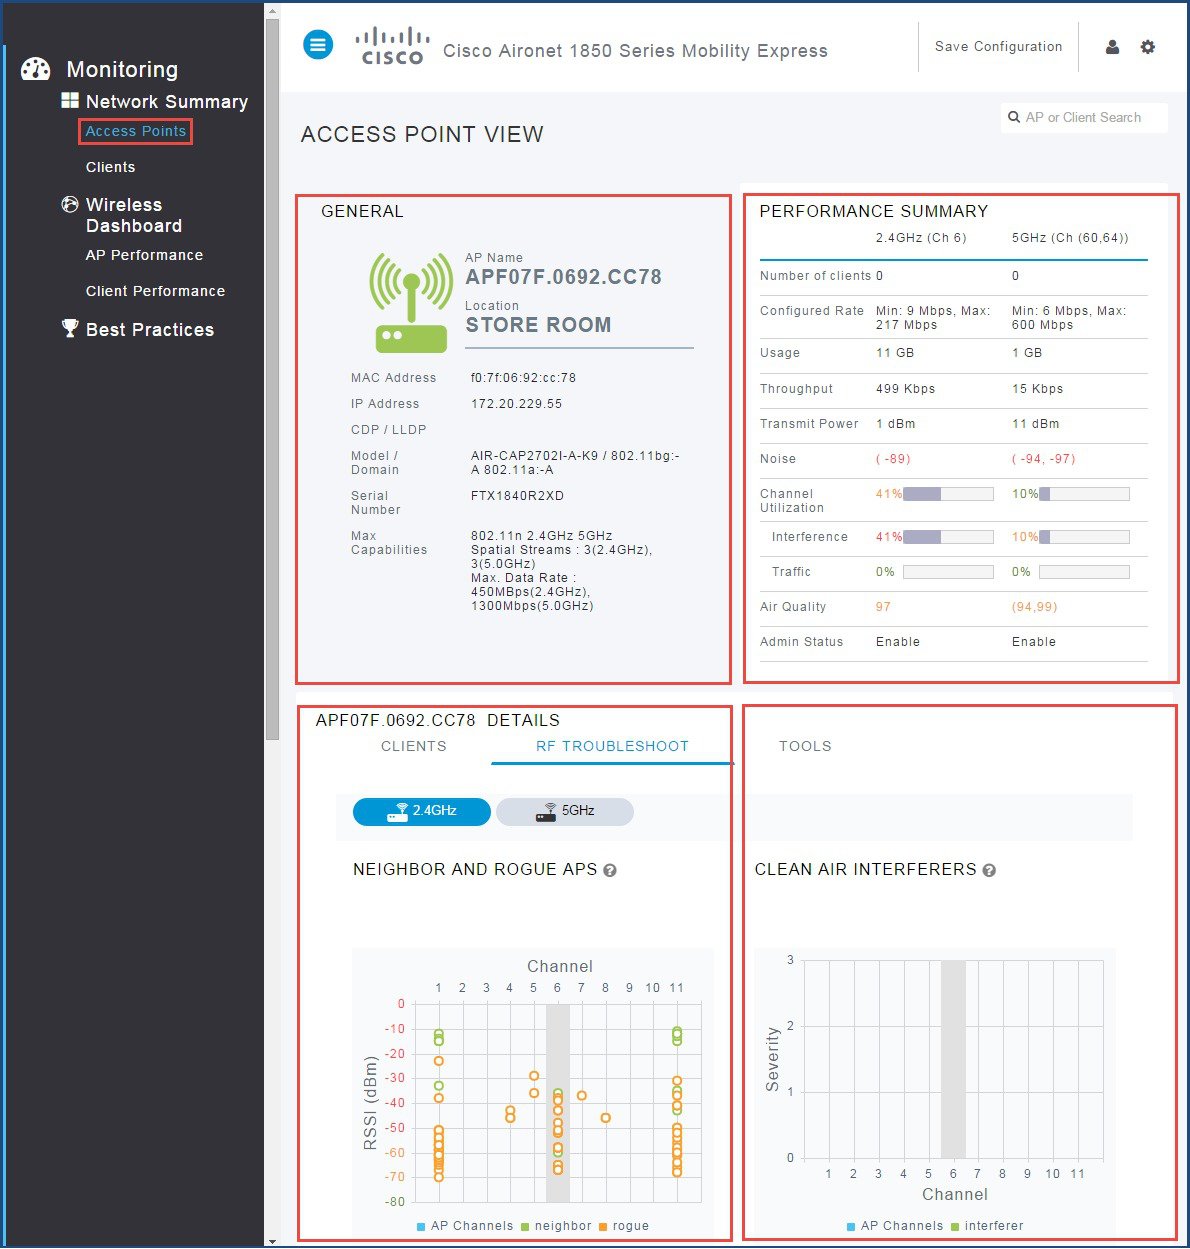Open help for Neighbor and Rogue APs
Viewport: 1190px width, 1249px height.
pyautogui.click(x=610, y=870)
